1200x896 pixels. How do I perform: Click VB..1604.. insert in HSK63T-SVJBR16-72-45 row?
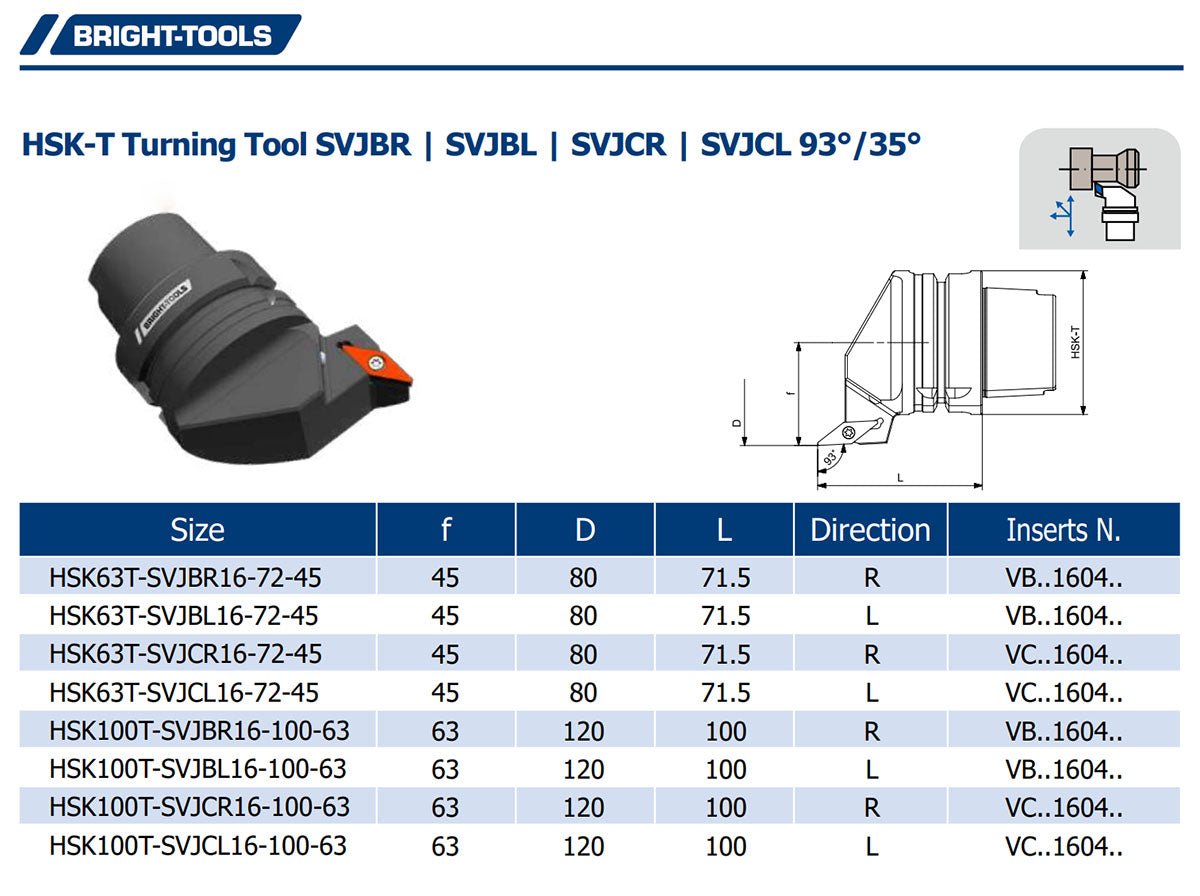1064,578
